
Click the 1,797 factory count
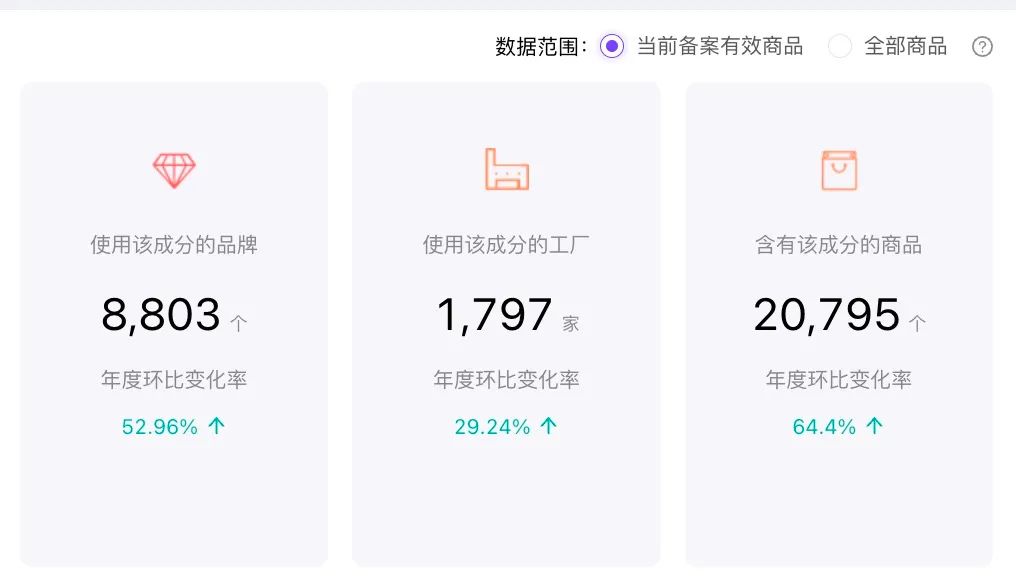(494, 314)
